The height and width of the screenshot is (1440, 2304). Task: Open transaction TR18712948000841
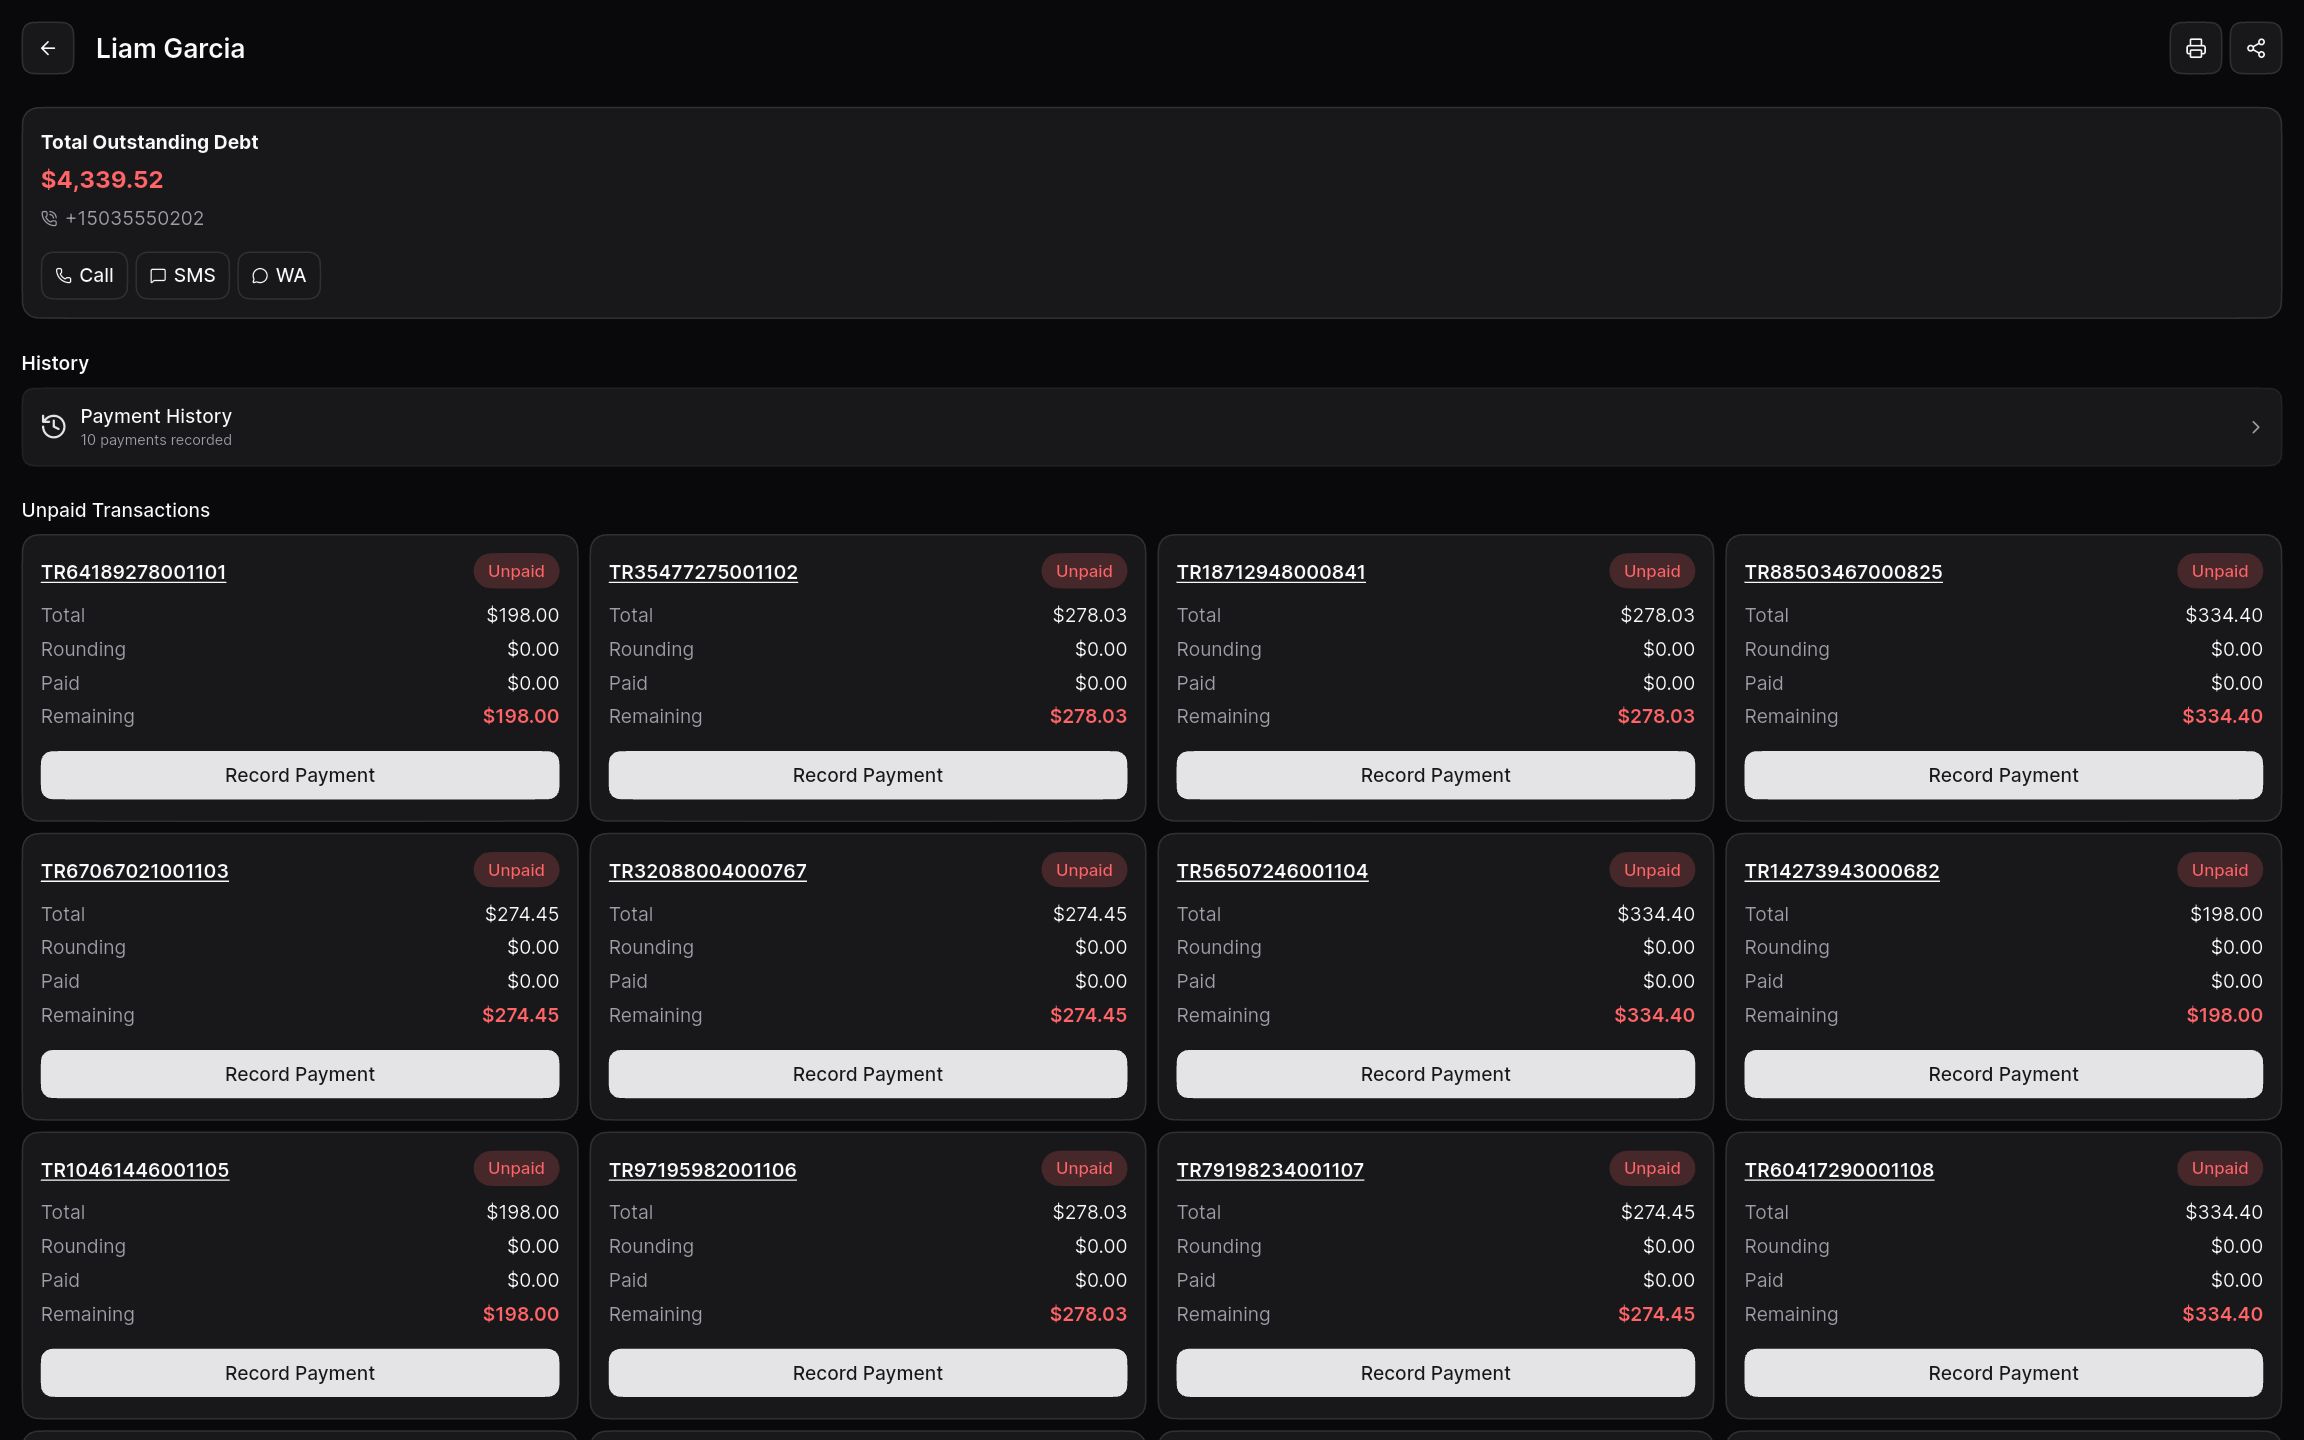(x=1271, y=572)
